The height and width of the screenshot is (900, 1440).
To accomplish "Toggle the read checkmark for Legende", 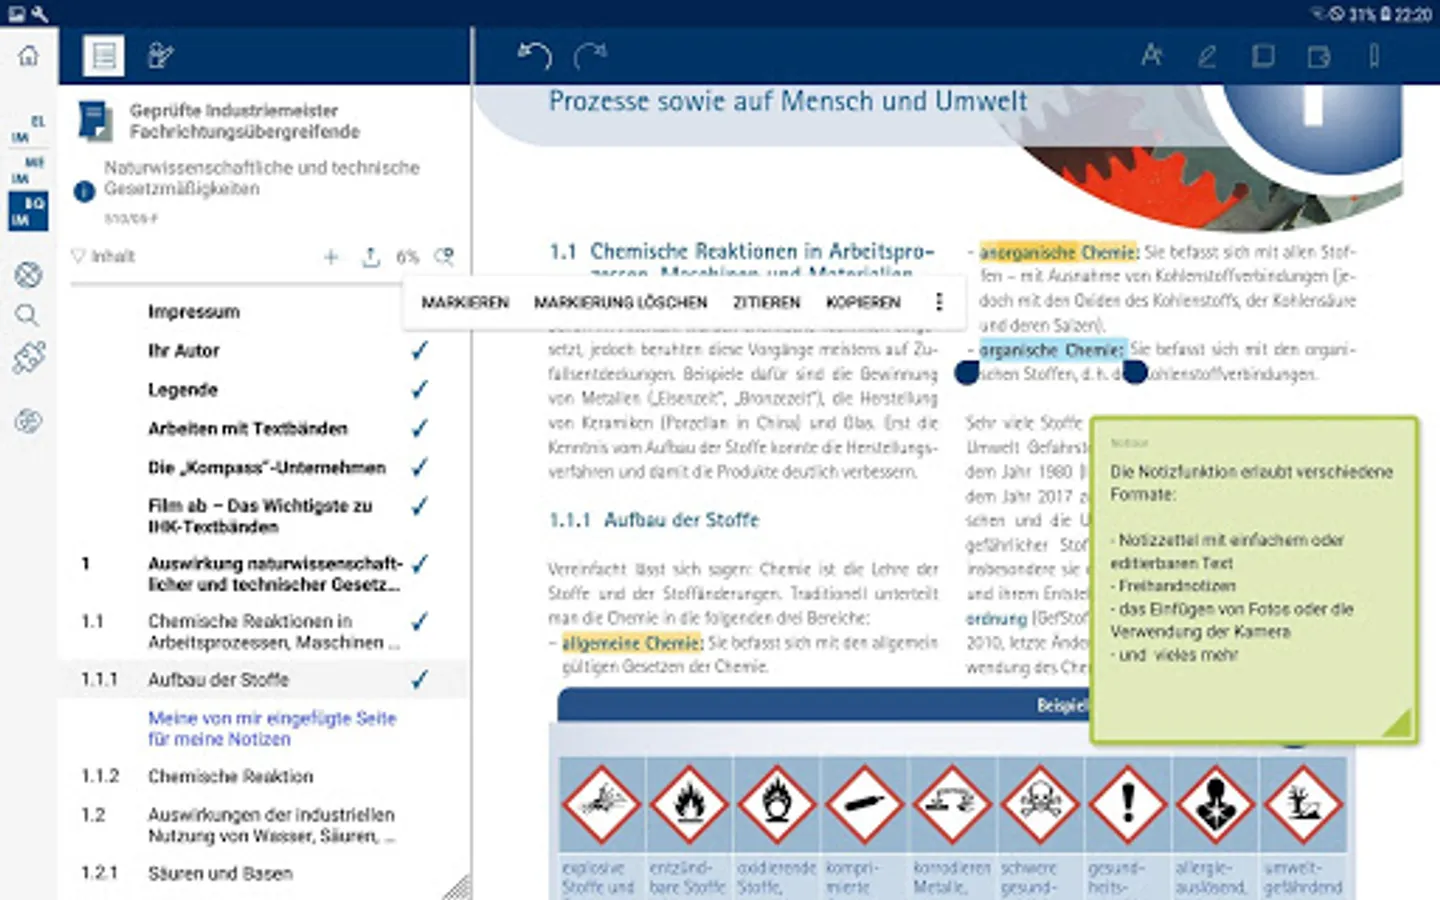I will pyautogui.click(x=420, y=389).
